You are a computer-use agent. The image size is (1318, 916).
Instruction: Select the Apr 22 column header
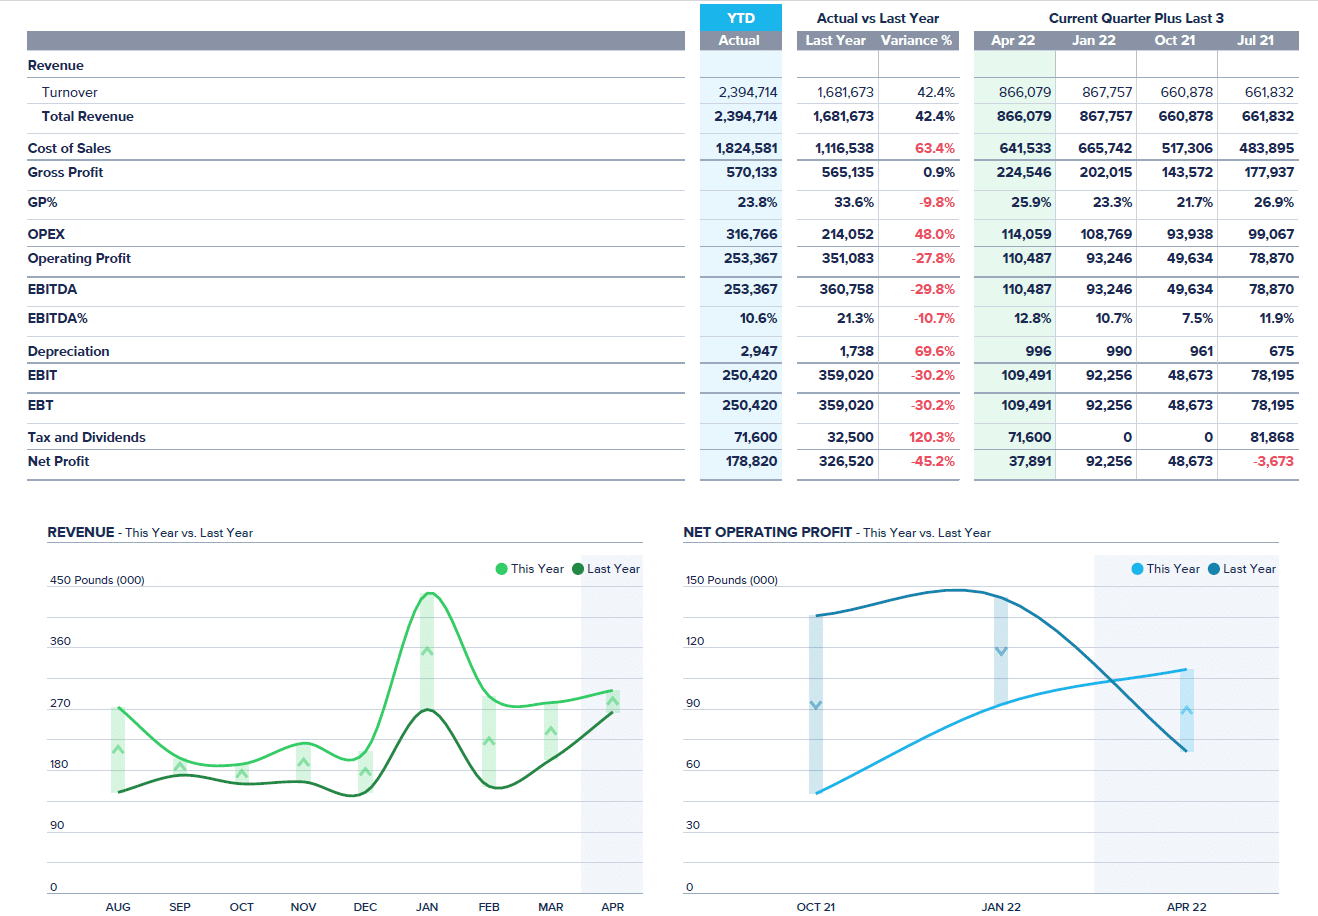click(1013, 40)
